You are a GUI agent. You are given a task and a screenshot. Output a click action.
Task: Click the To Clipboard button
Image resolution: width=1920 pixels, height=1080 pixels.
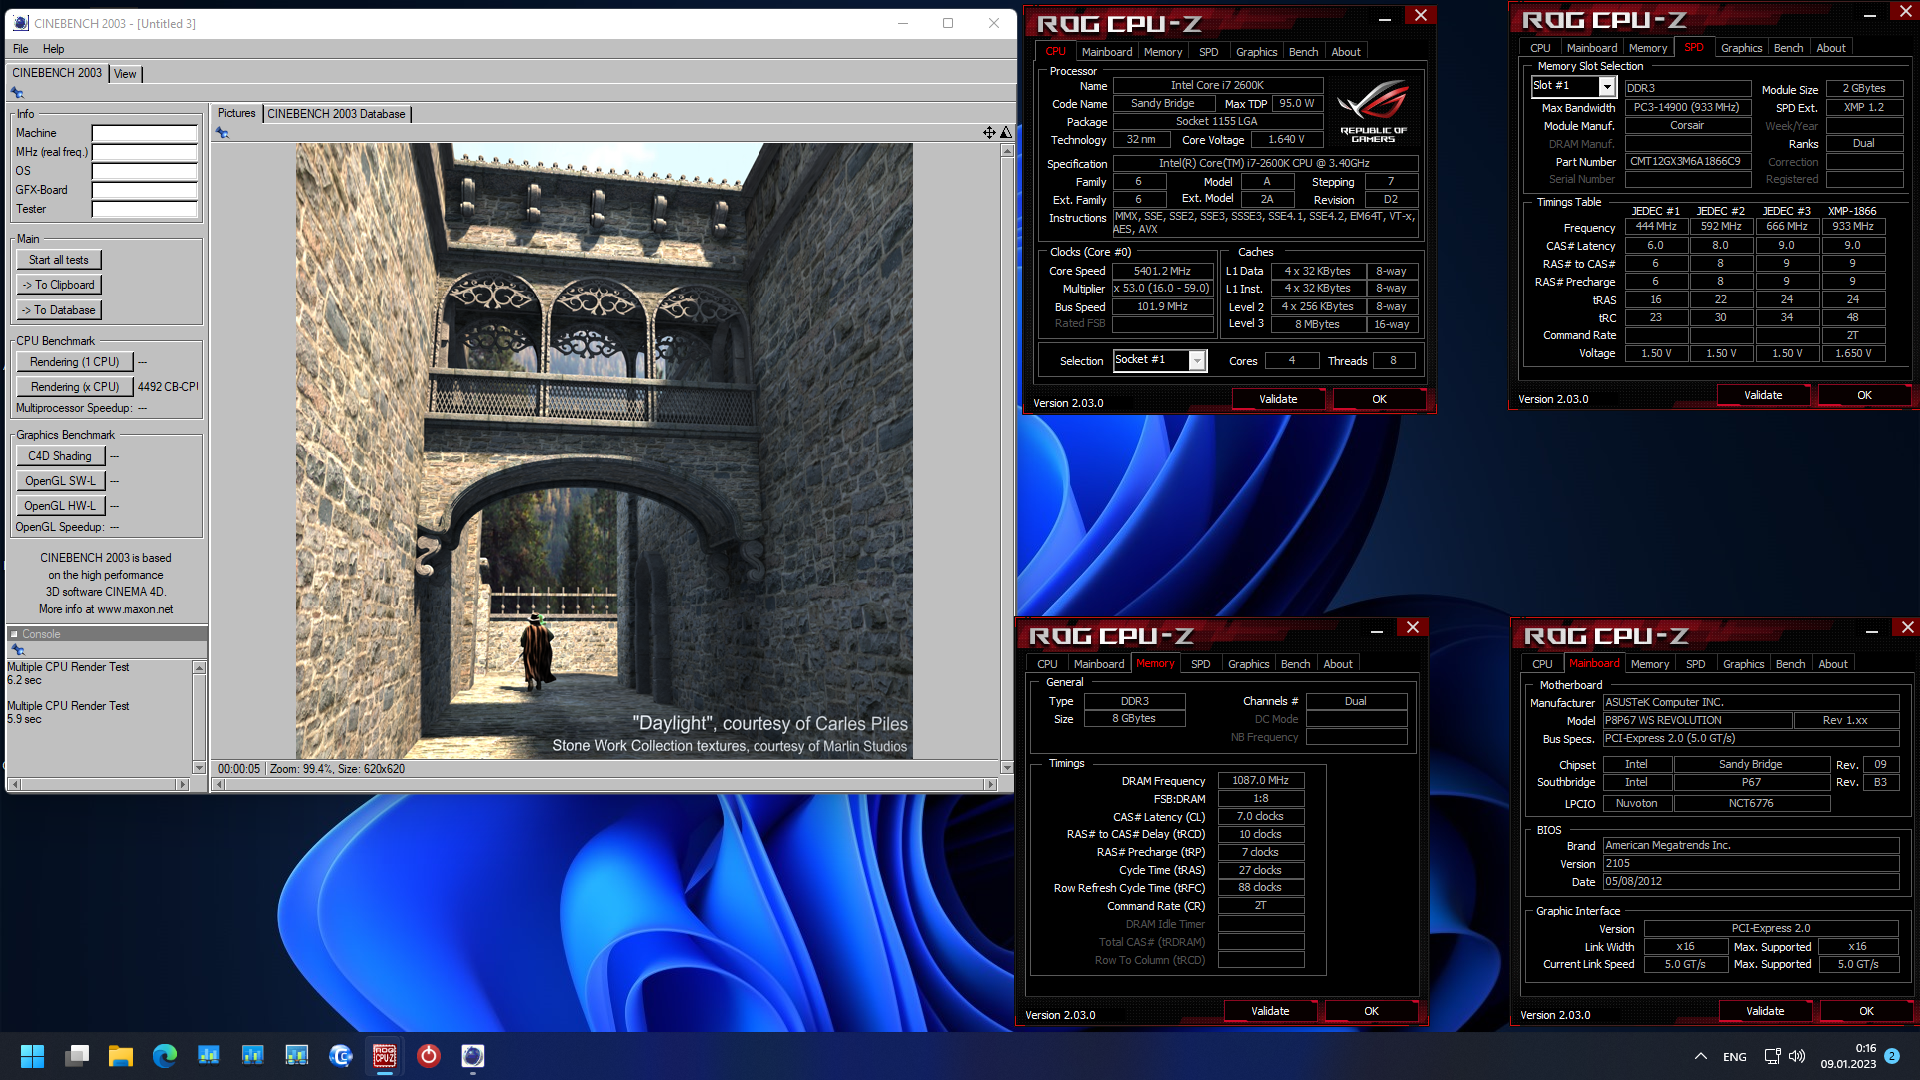tap(58, 285)
